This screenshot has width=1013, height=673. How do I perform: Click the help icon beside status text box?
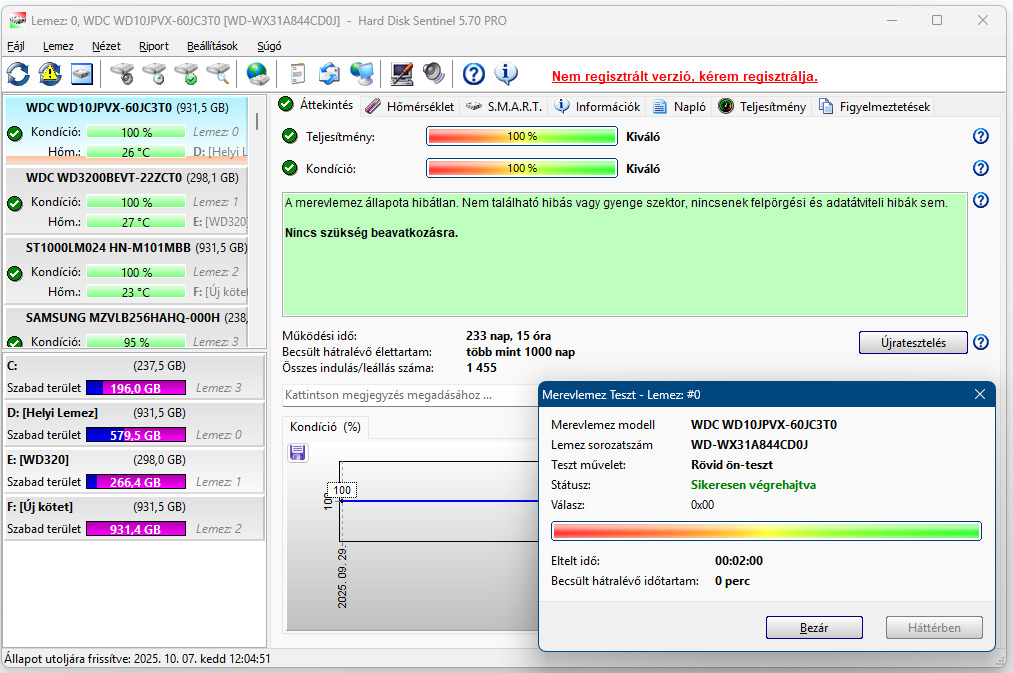981,200
